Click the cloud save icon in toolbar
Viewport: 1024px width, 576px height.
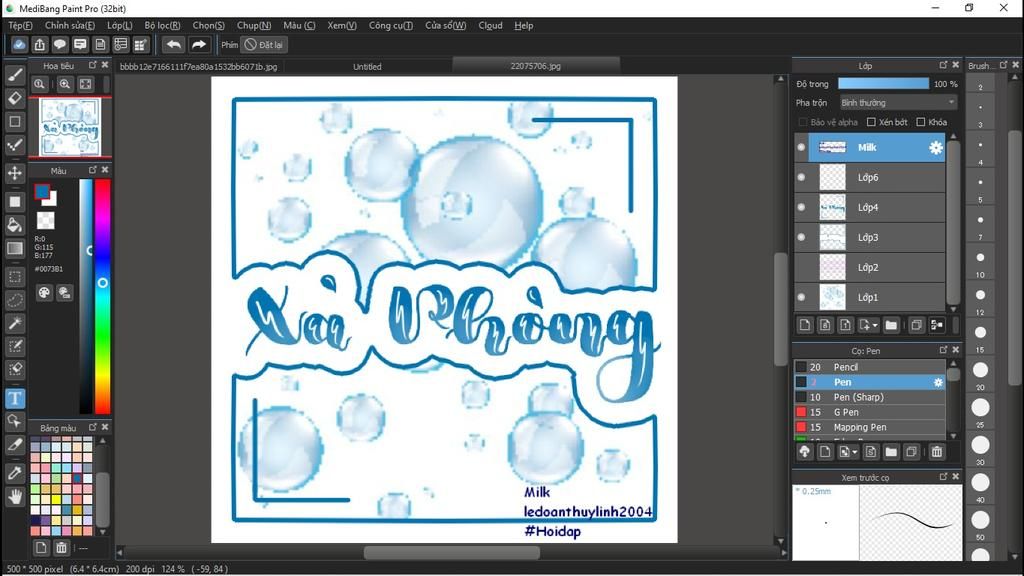click(20, 44)
